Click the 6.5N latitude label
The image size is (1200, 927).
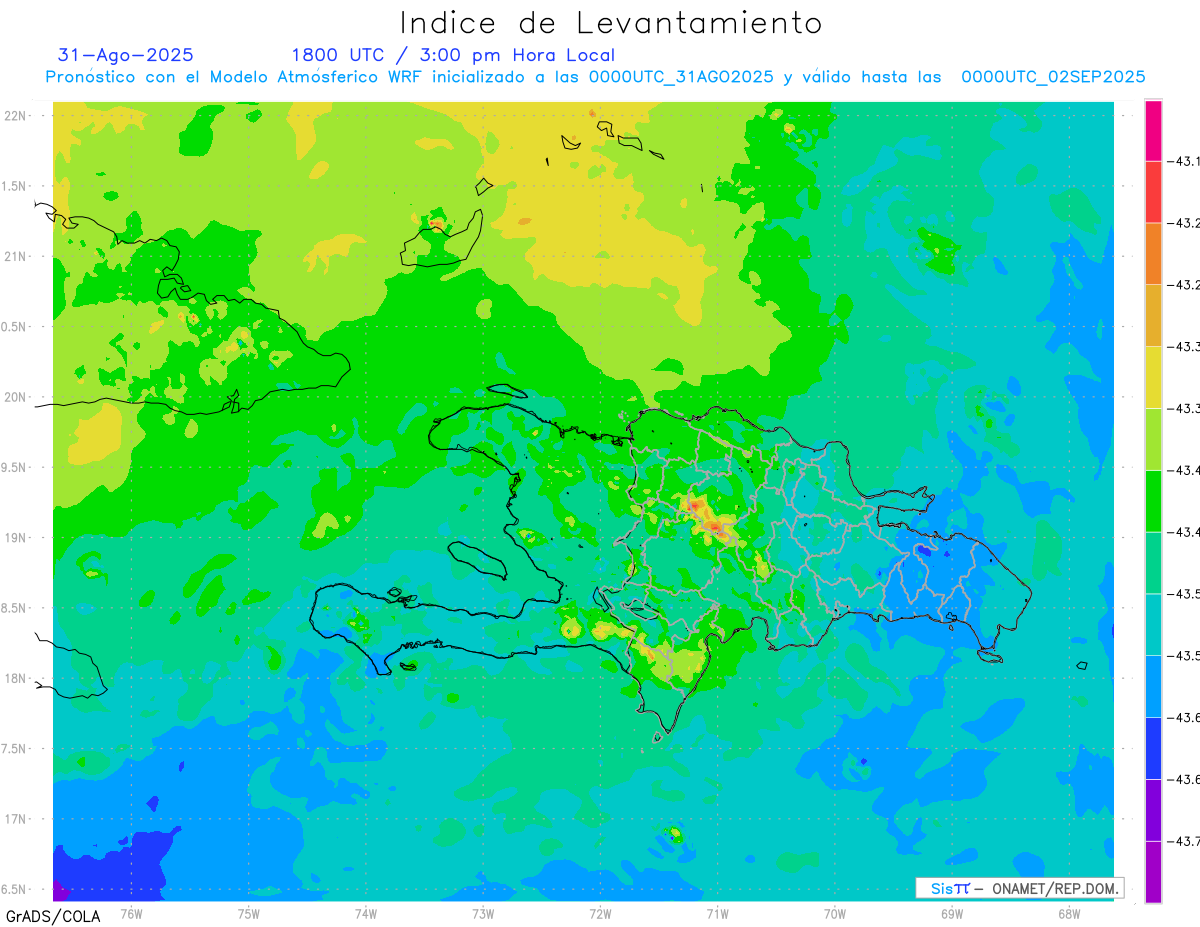[15, 889]
